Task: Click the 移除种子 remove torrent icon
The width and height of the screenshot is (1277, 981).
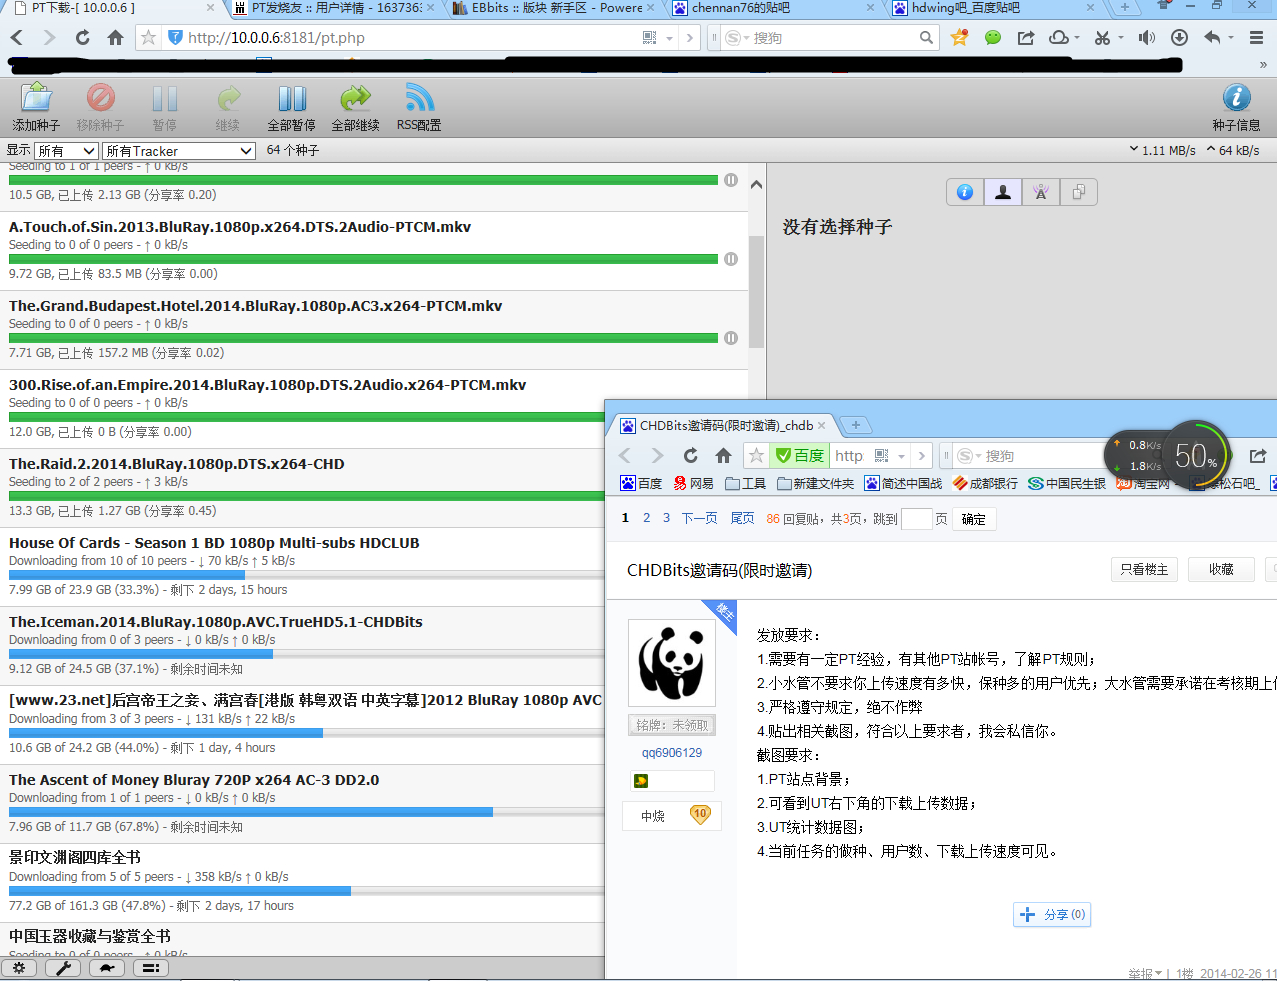Action: coord(100,98)
